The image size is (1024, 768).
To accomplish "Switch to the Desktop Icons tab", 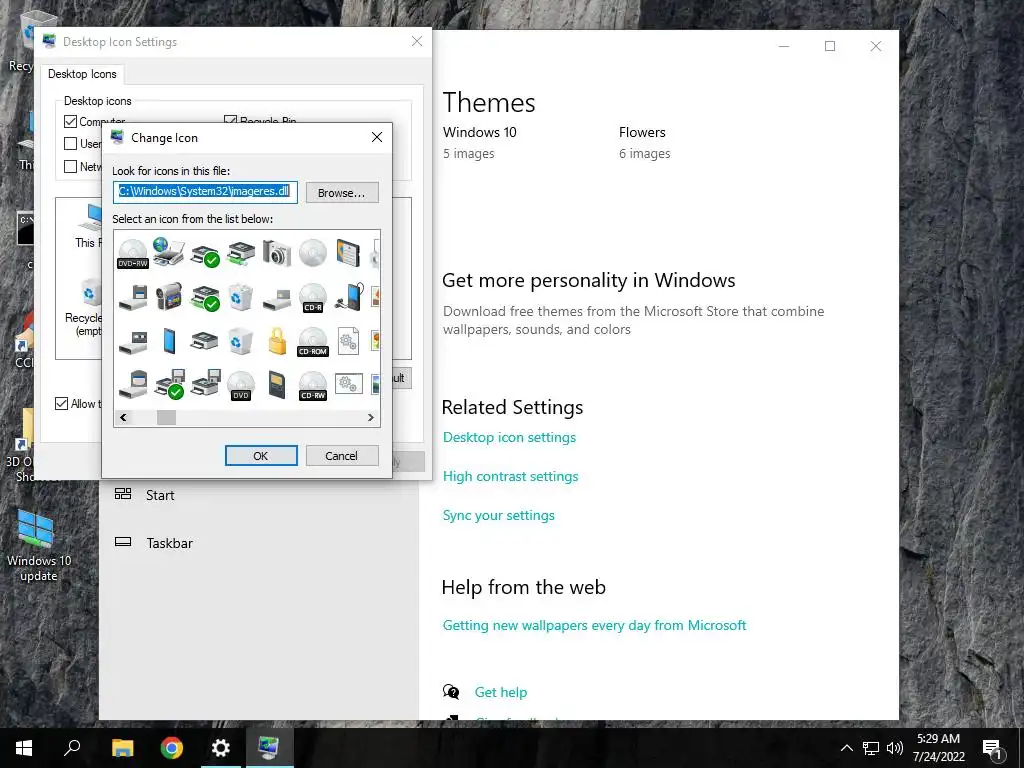I will click(x=82, y=74).
